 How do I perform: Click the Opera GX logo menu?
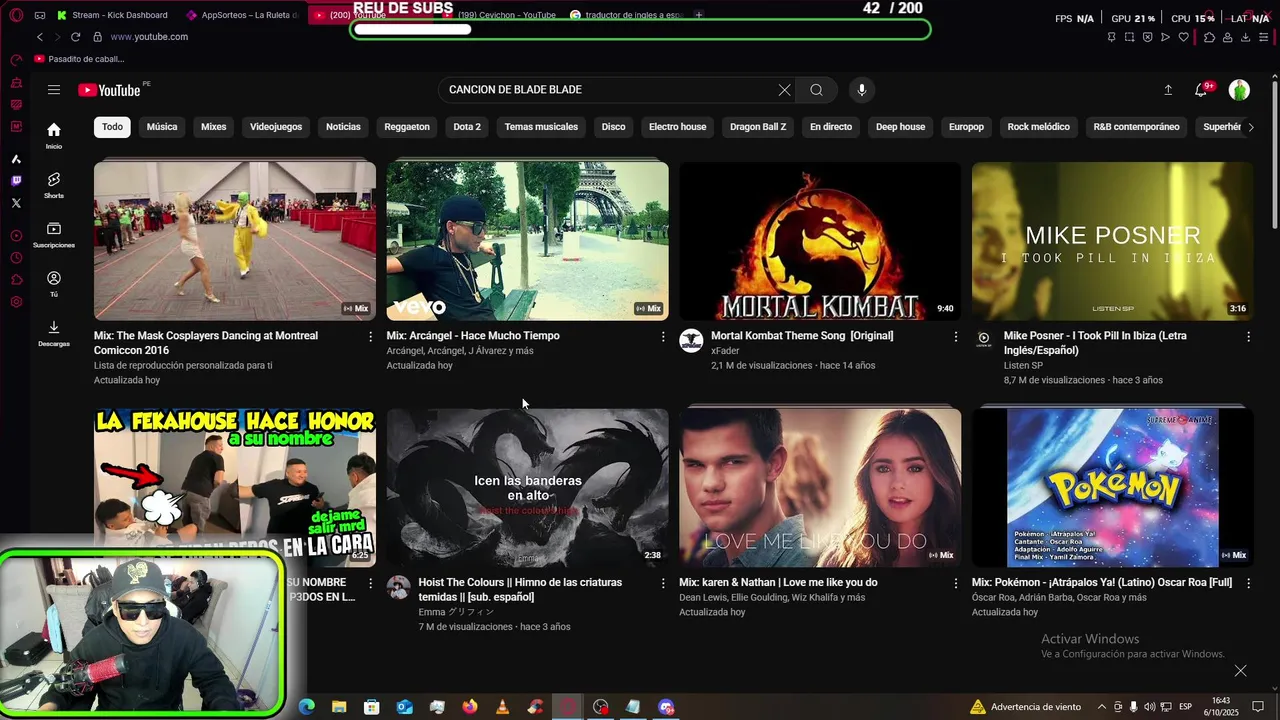pos(16,15)
